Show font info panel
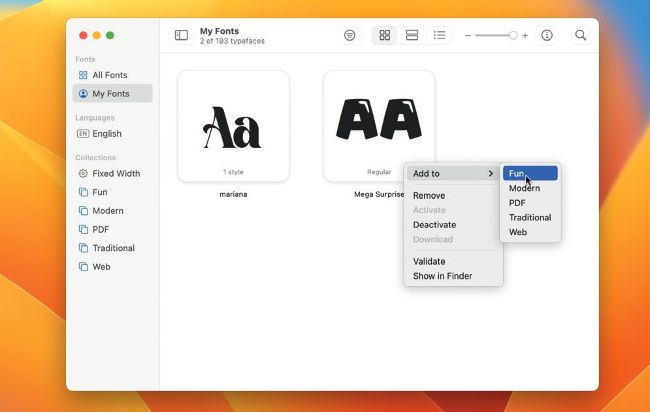 point(547,35)
